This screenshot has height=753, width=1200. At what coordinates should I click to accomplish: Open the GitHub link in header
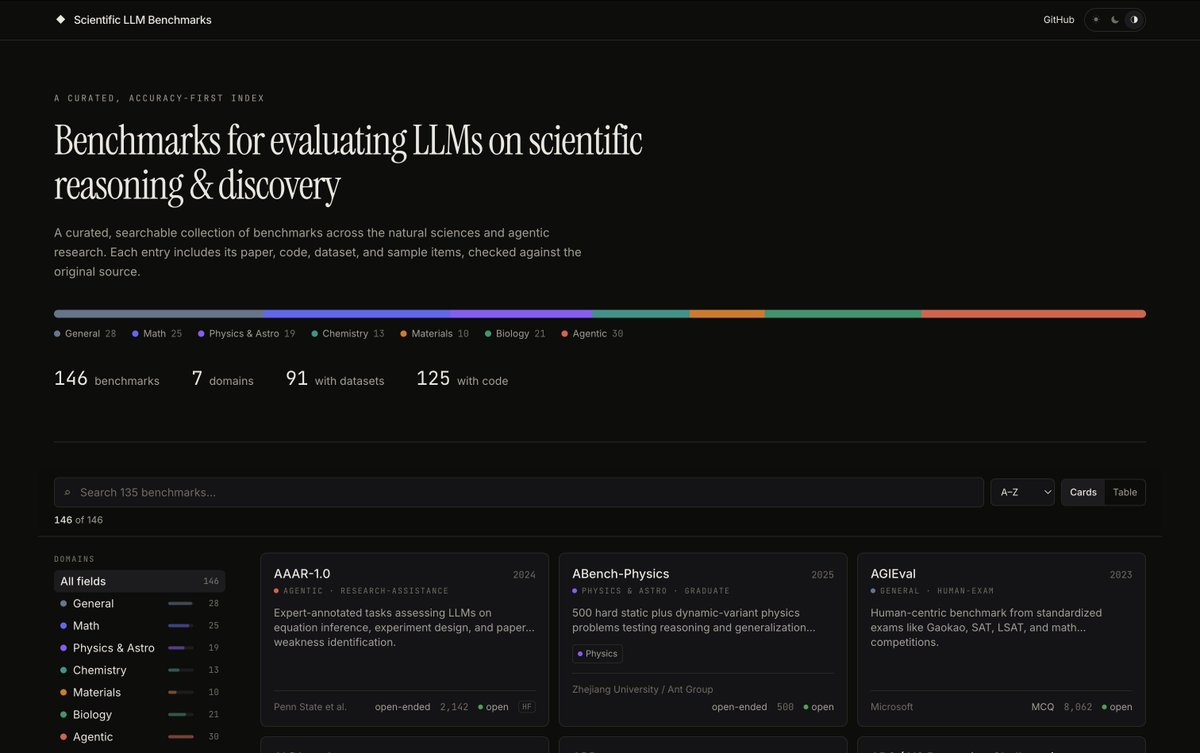coord(1059,19)
